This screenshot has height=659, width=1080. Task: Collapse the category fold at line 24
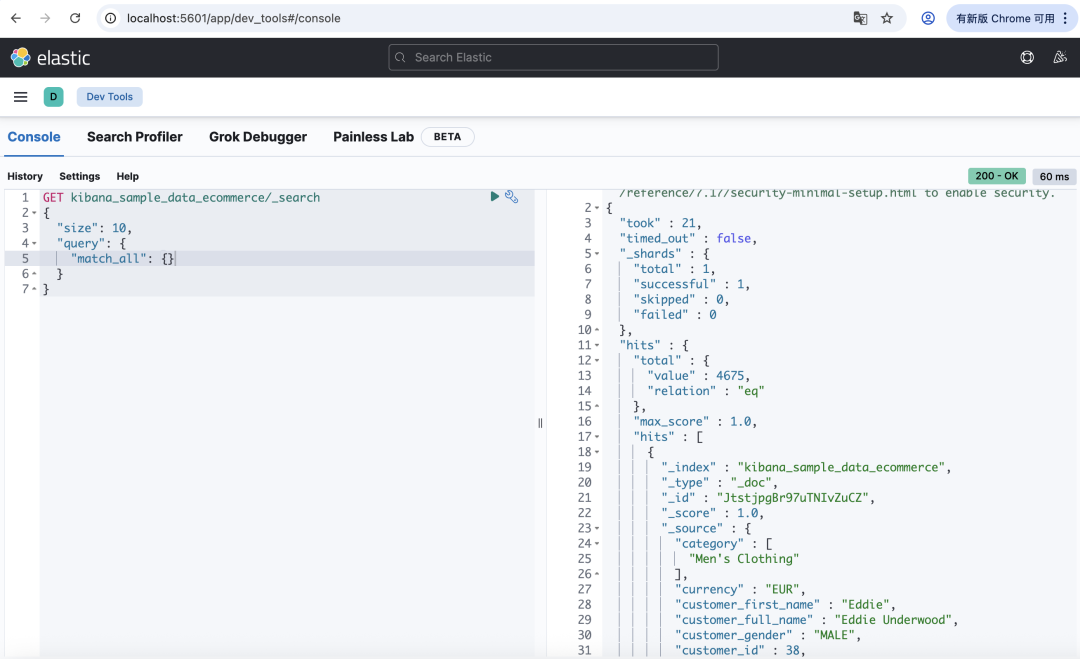(x=597, y=543)
